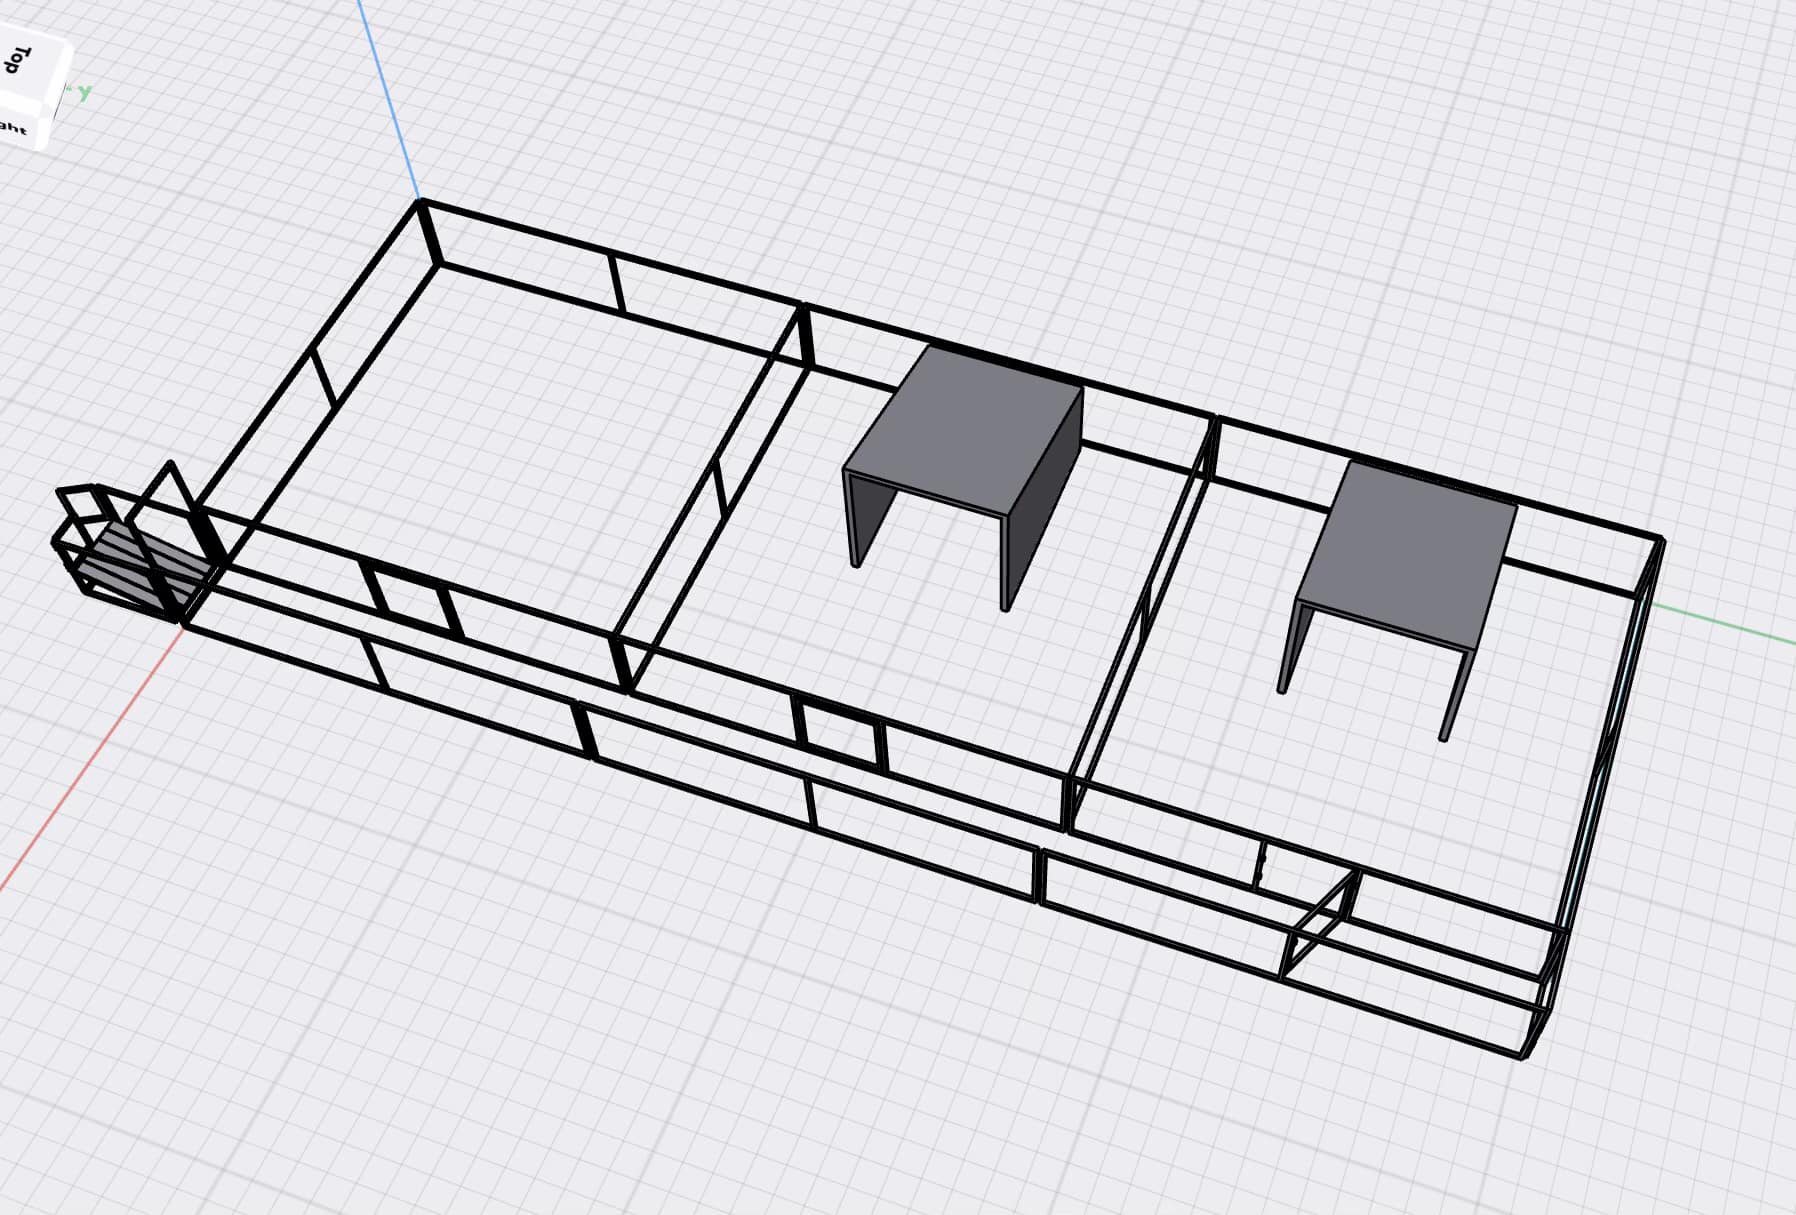1796x1215 pixels.
Task: Click the far-right top corner of the frame
Action: pos(1659,541)
